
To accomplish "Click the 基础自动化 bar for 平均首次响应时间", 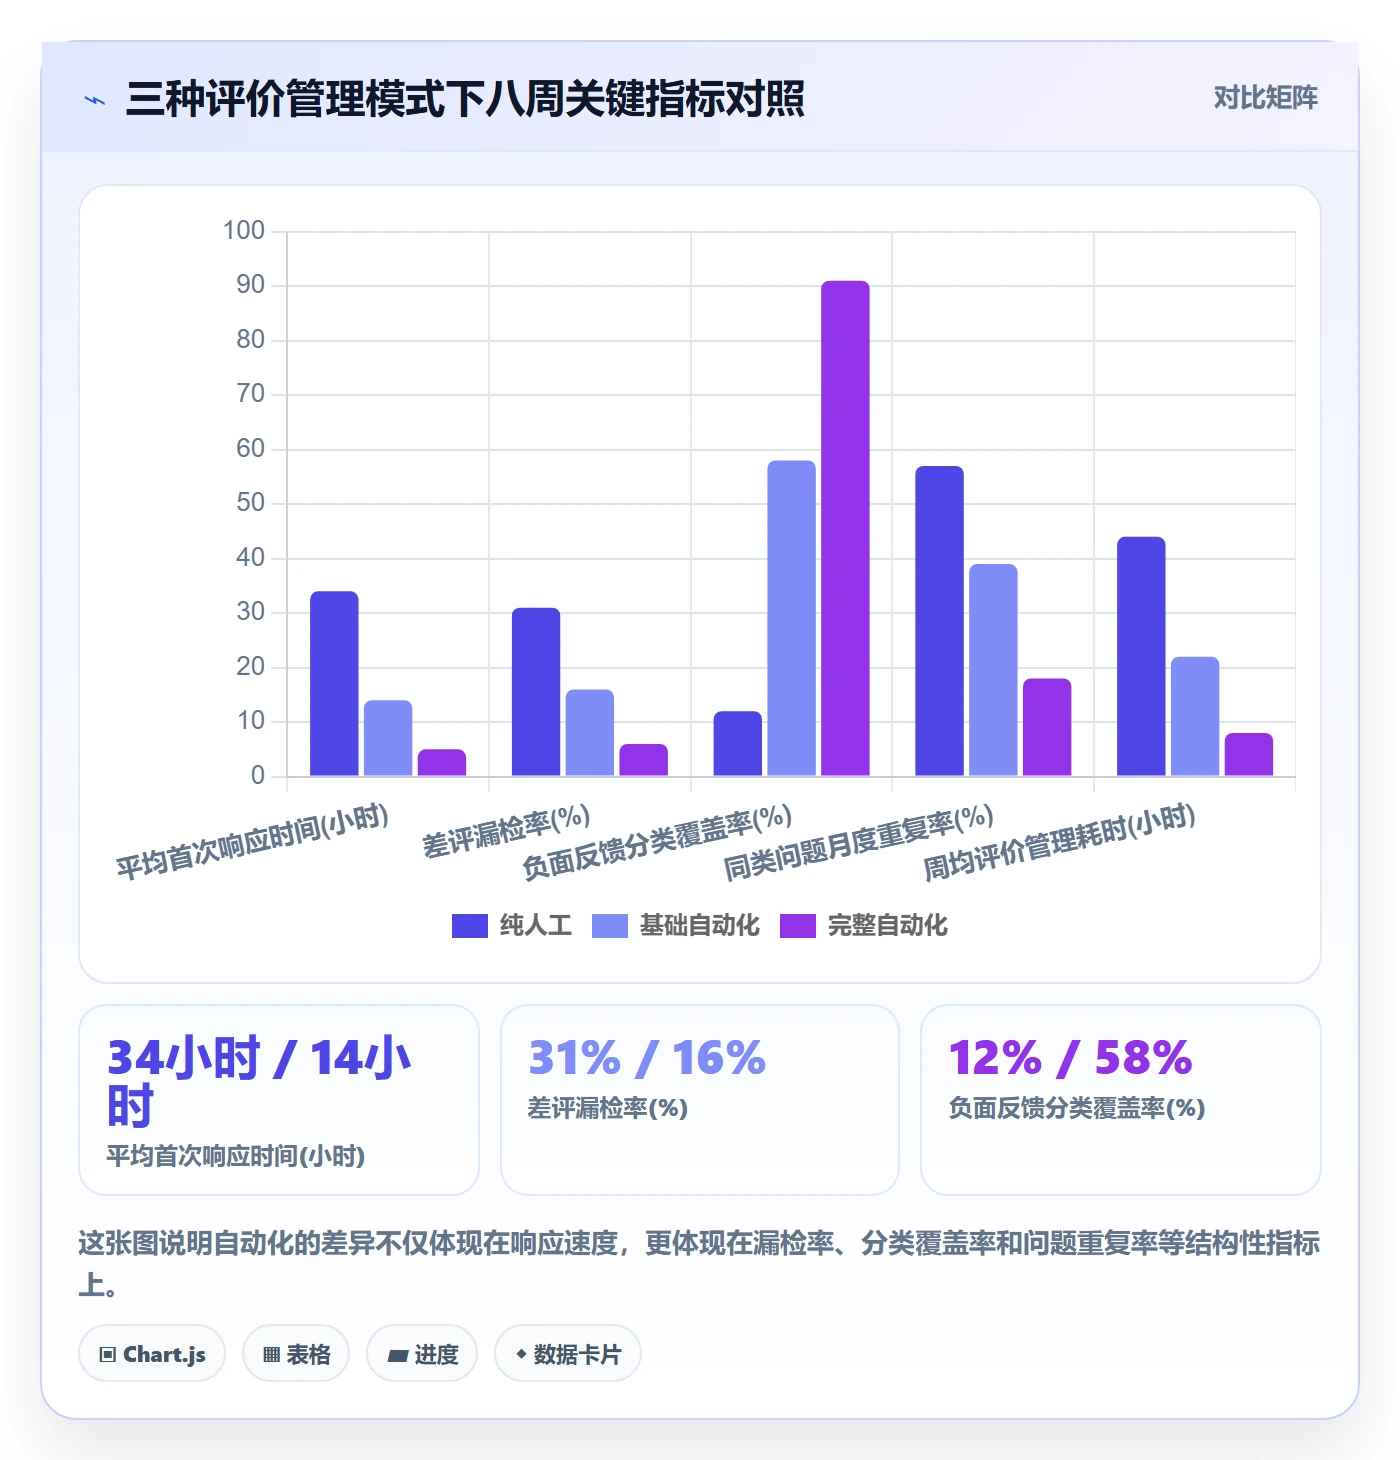I will [x=388, y=738].
